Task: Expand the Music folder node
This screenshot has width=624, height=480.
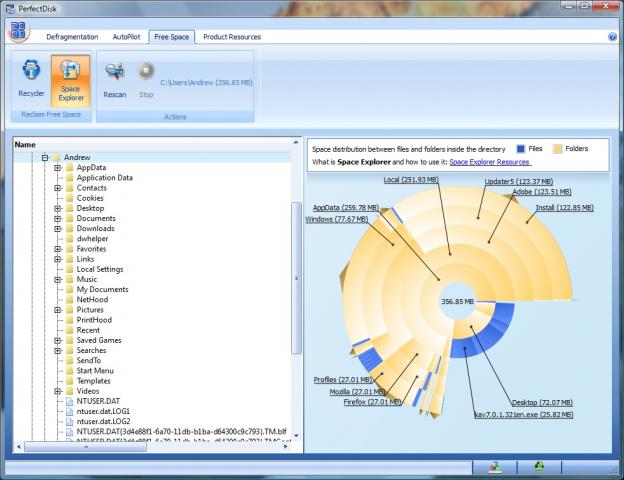Action: click(58, 279)
